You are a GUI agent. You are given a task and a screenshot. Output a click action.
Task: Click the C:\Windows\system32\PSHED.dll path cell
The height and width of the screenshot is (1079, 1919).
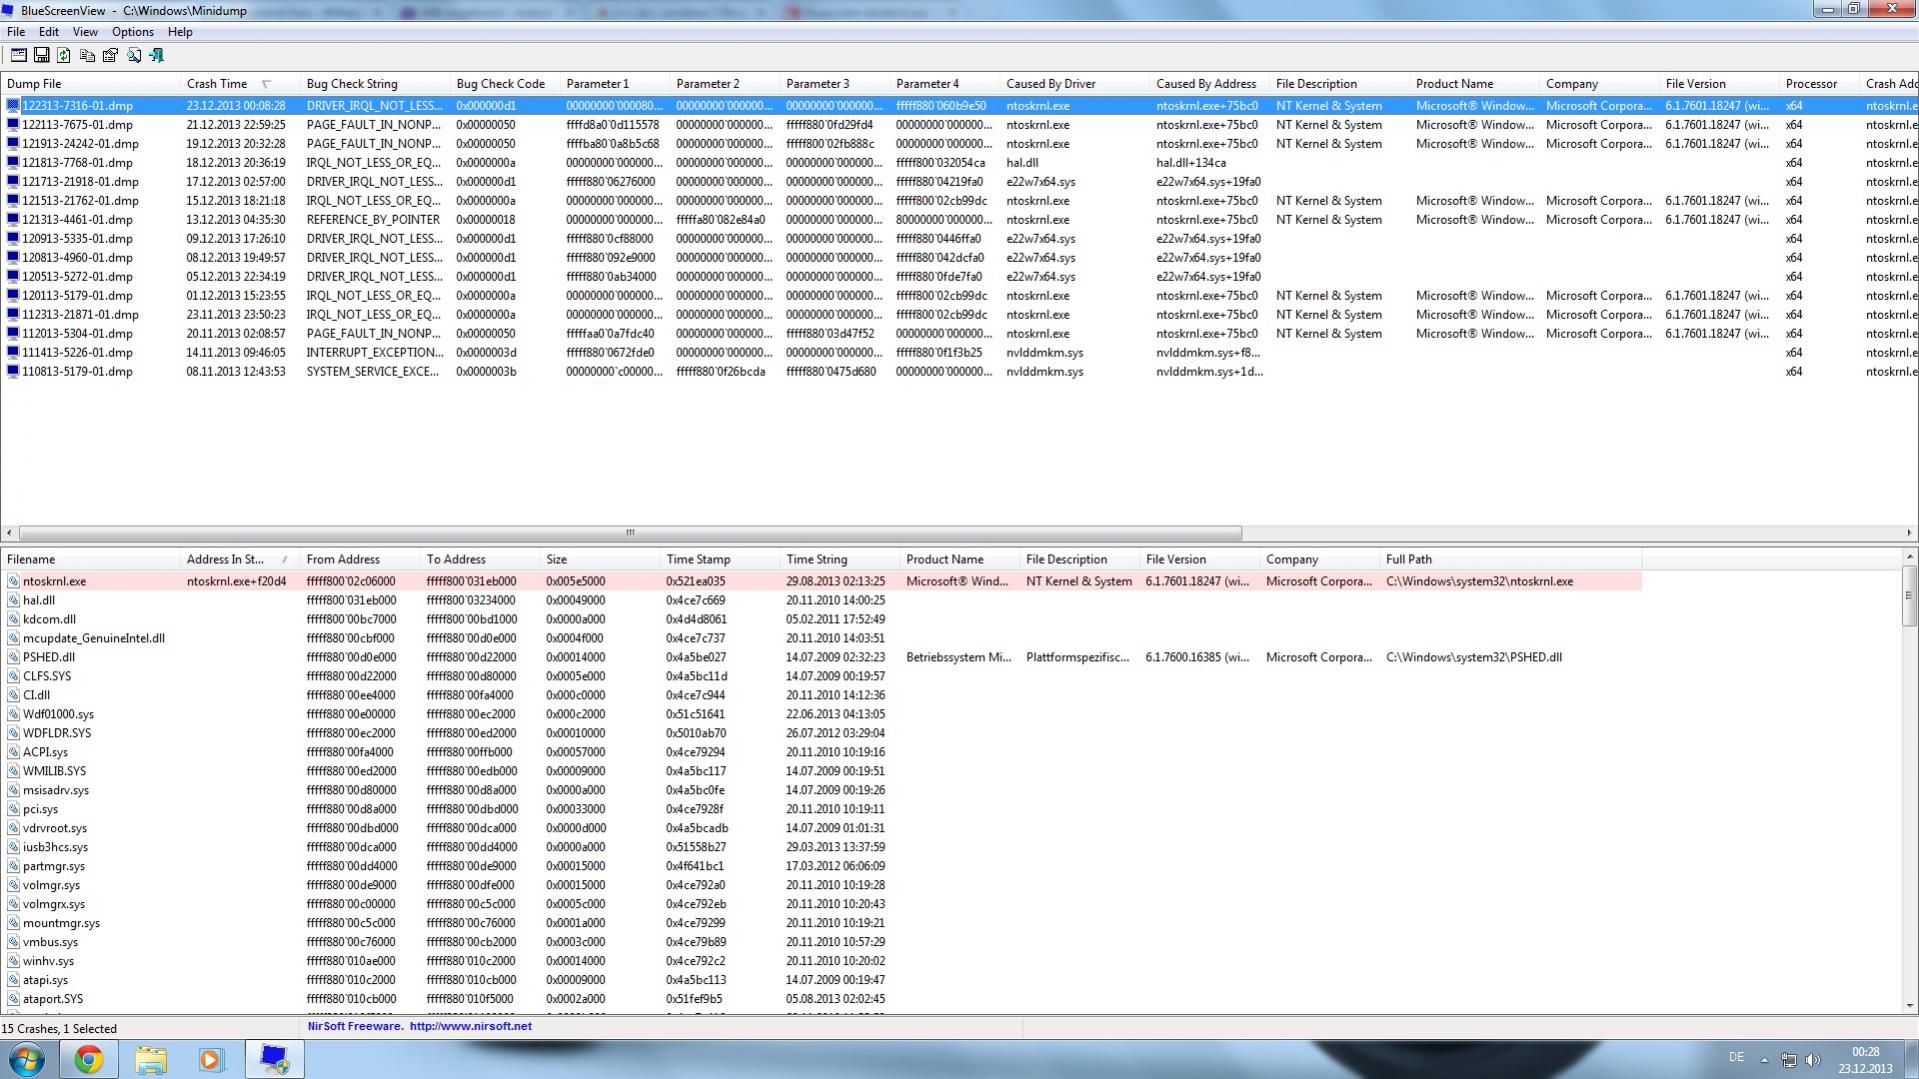1474,658
